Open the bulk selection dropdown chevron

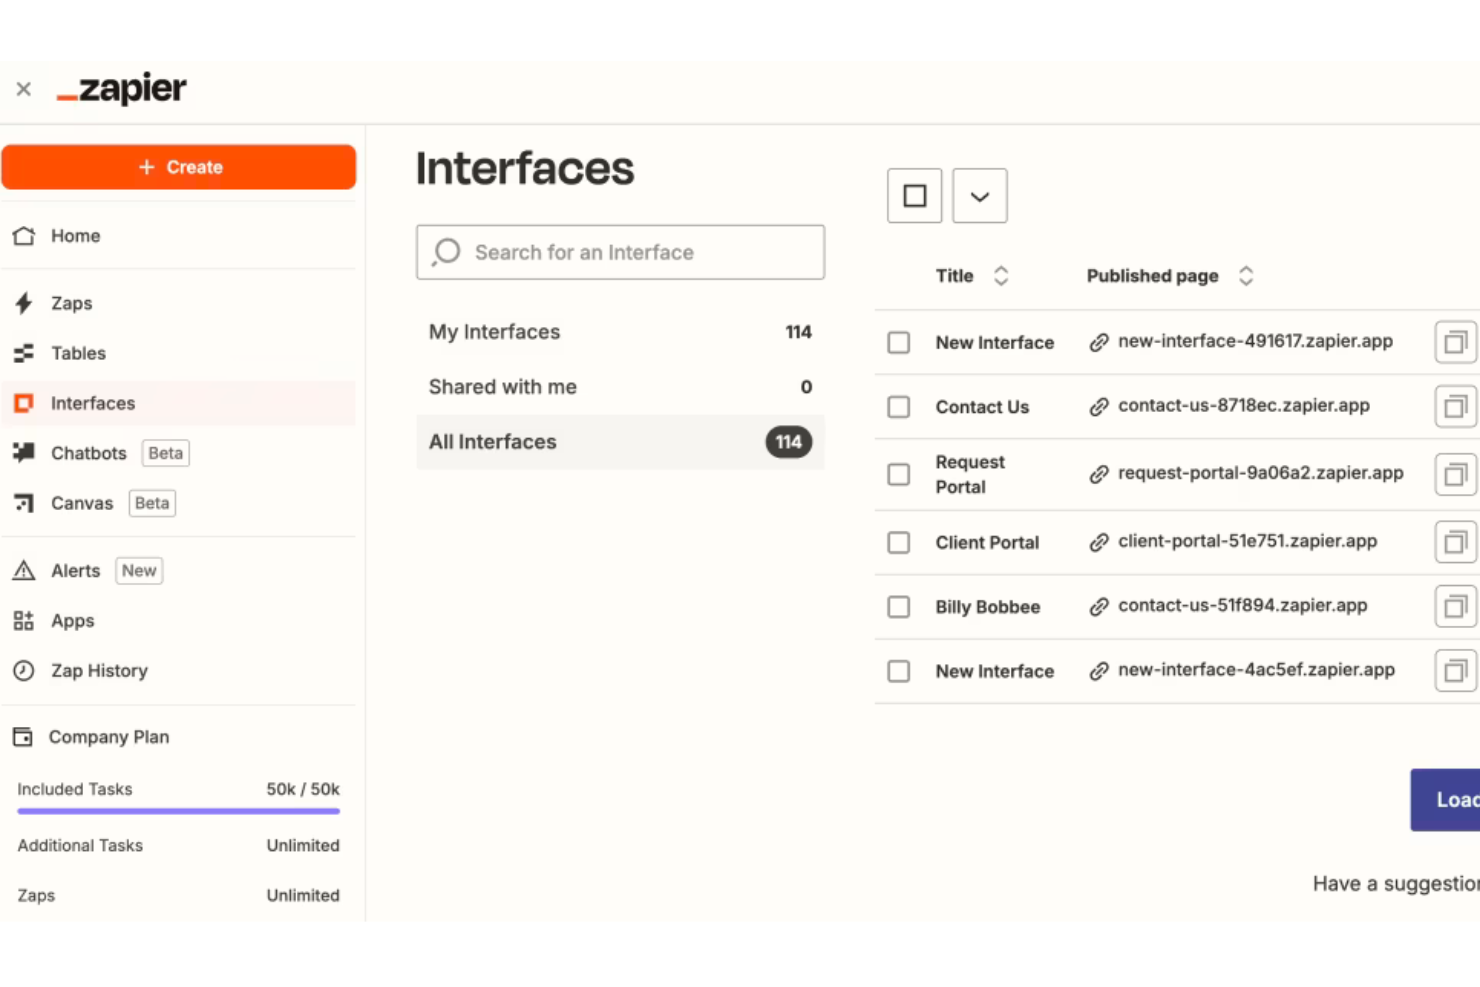click(980, 196)
